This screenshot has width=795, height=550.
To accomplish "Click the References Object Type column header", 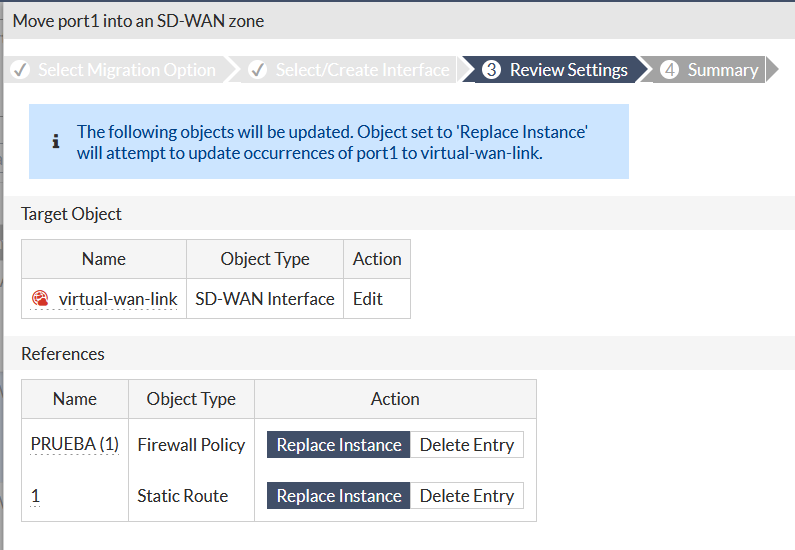I will [191, 399].
